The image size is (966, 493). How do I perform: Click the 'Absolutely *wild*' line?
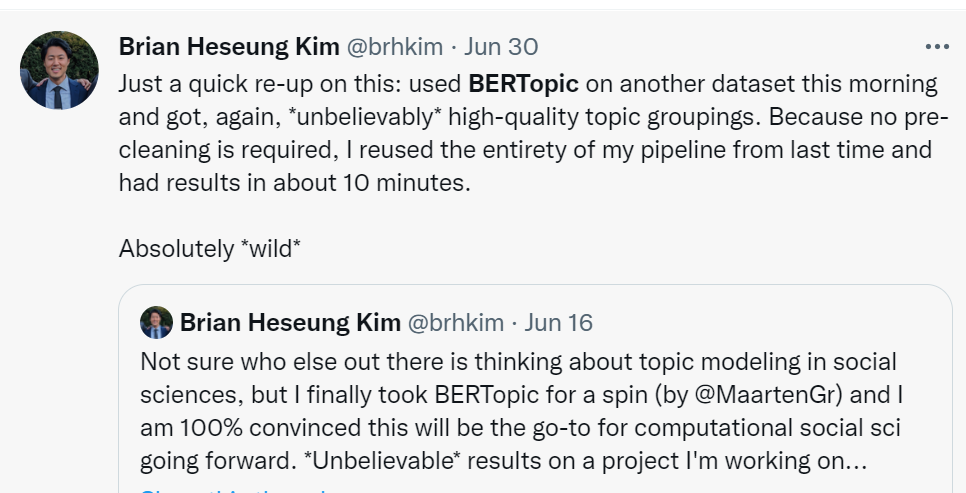point(210,248)
